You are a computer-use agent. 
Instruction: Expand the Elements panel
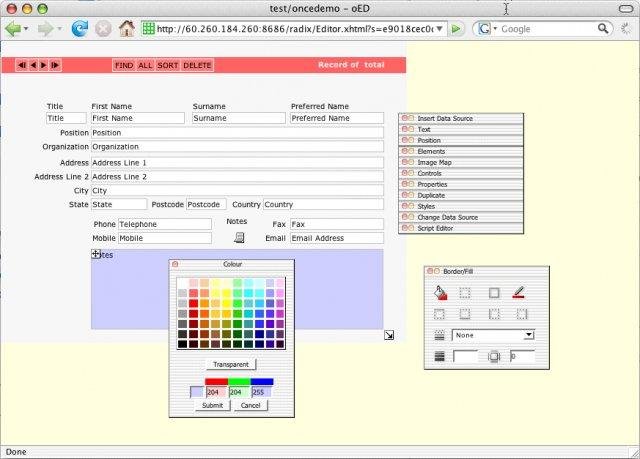[x=461, y=151]
